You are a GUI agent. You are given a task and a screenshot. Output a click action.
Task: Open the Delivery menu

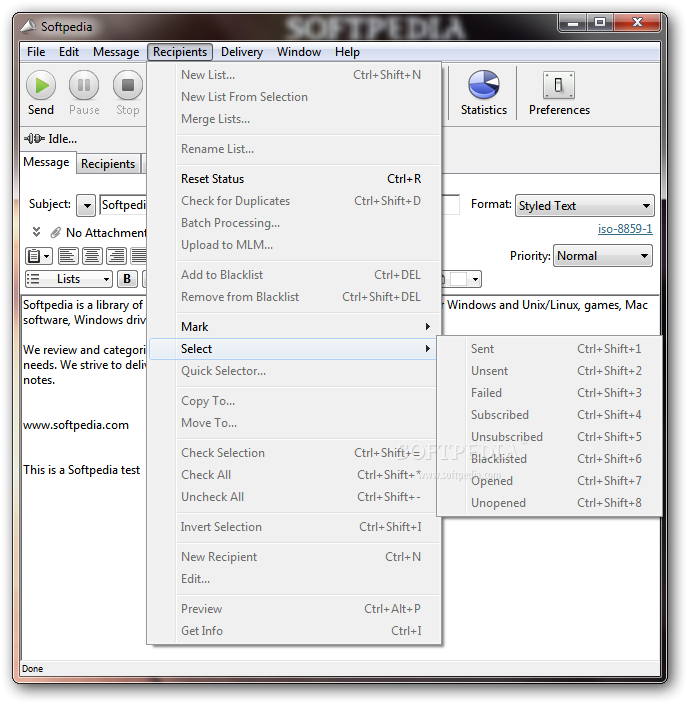[x=242, y=52]
